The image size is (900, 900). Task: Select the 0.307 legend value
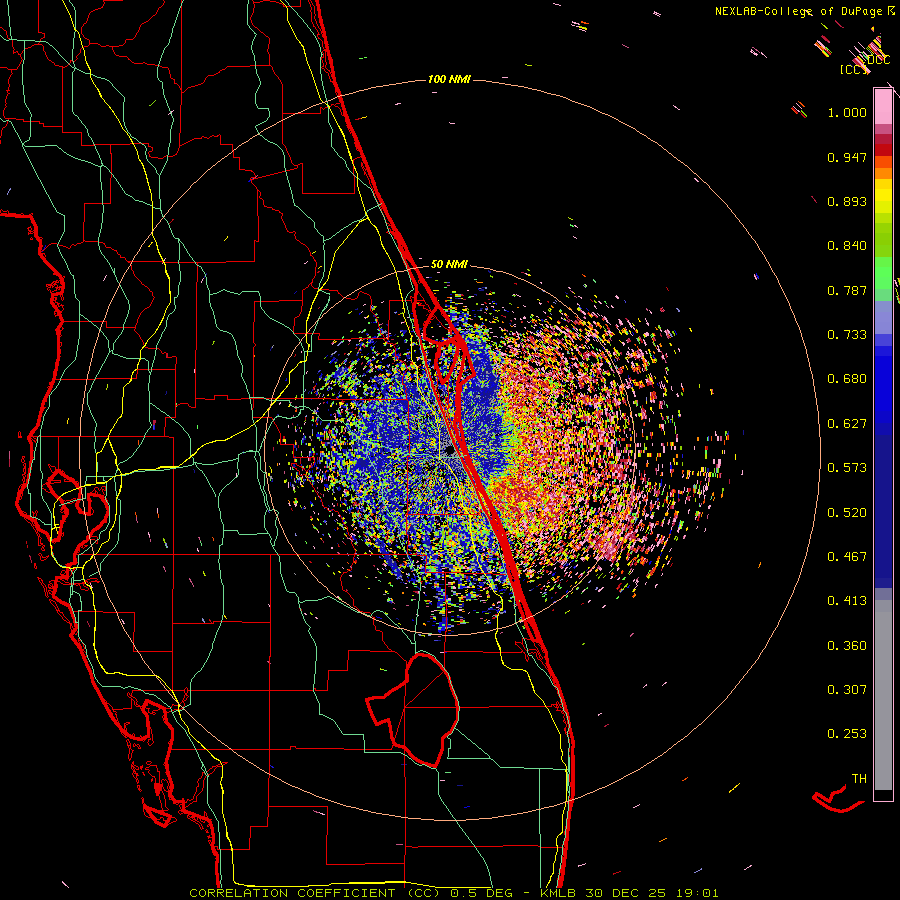[847, 690]
